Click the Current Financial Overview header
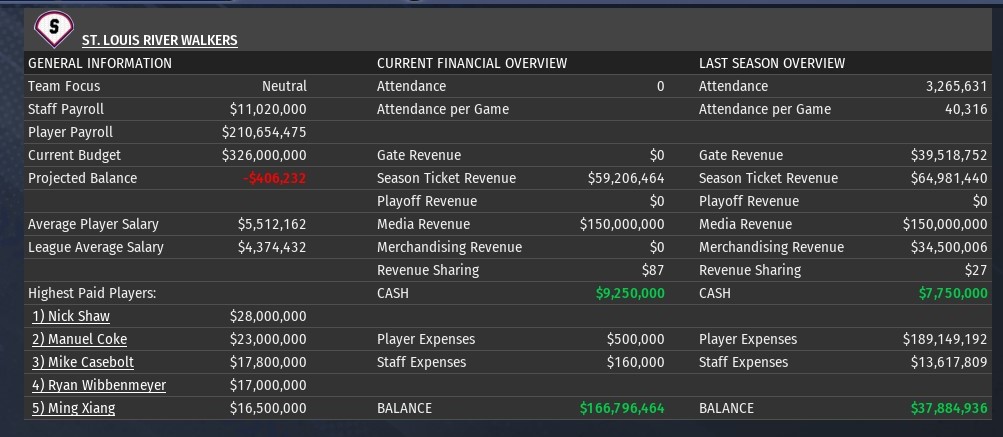 472,63
